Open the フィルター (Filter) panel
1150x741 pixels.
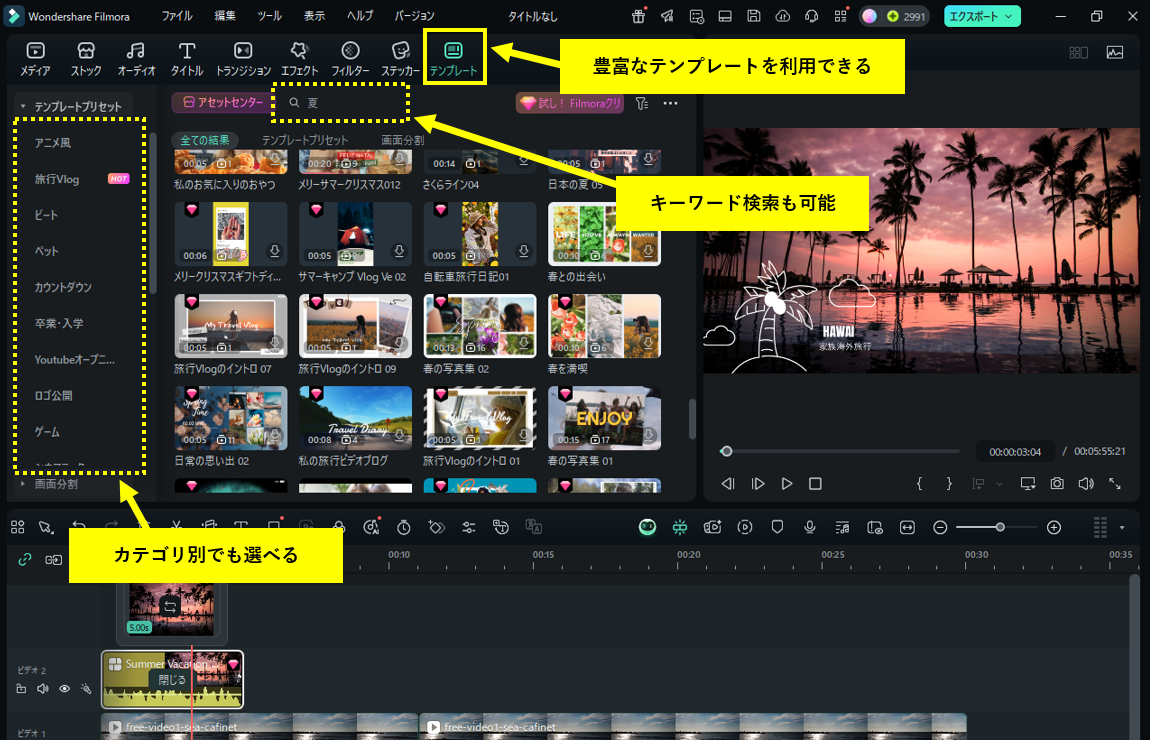(351, 59)
